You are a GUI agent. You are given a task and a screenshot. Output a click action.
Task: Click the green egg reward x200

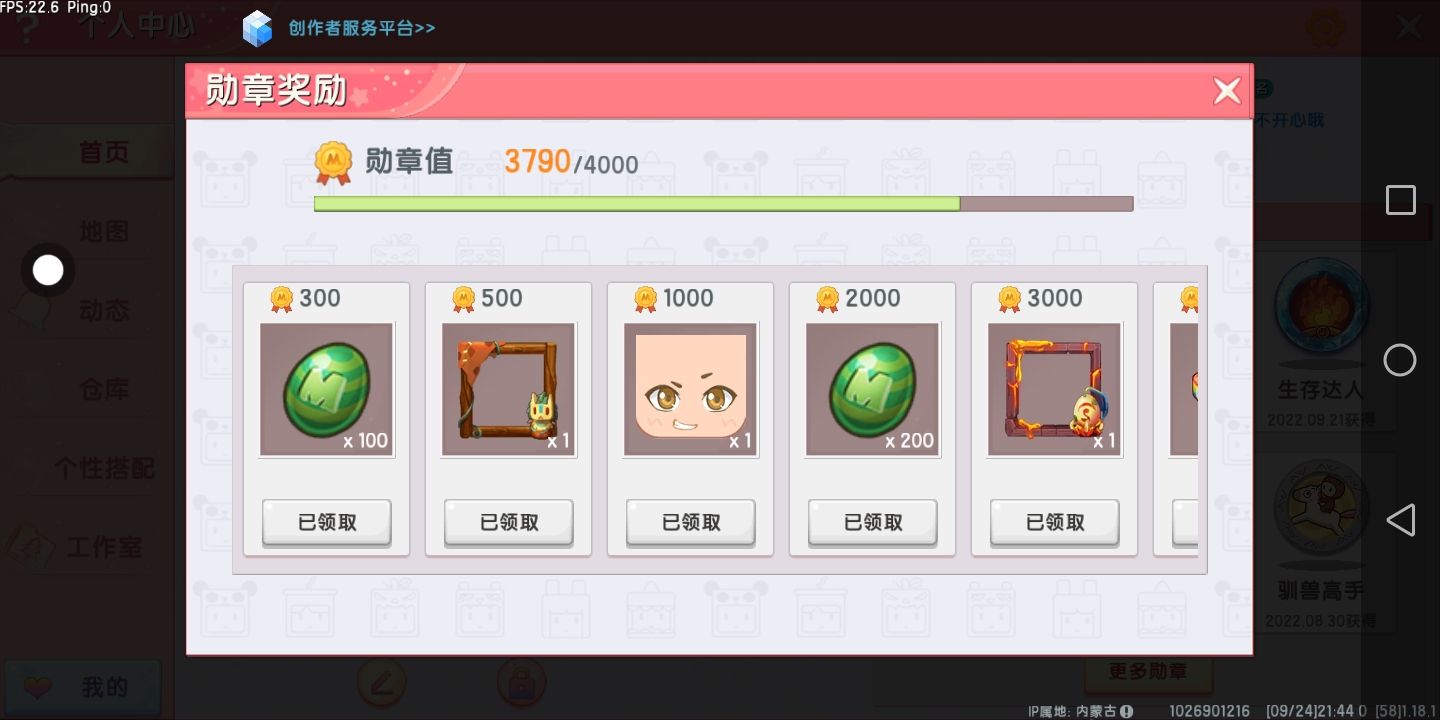coord(873,389)
